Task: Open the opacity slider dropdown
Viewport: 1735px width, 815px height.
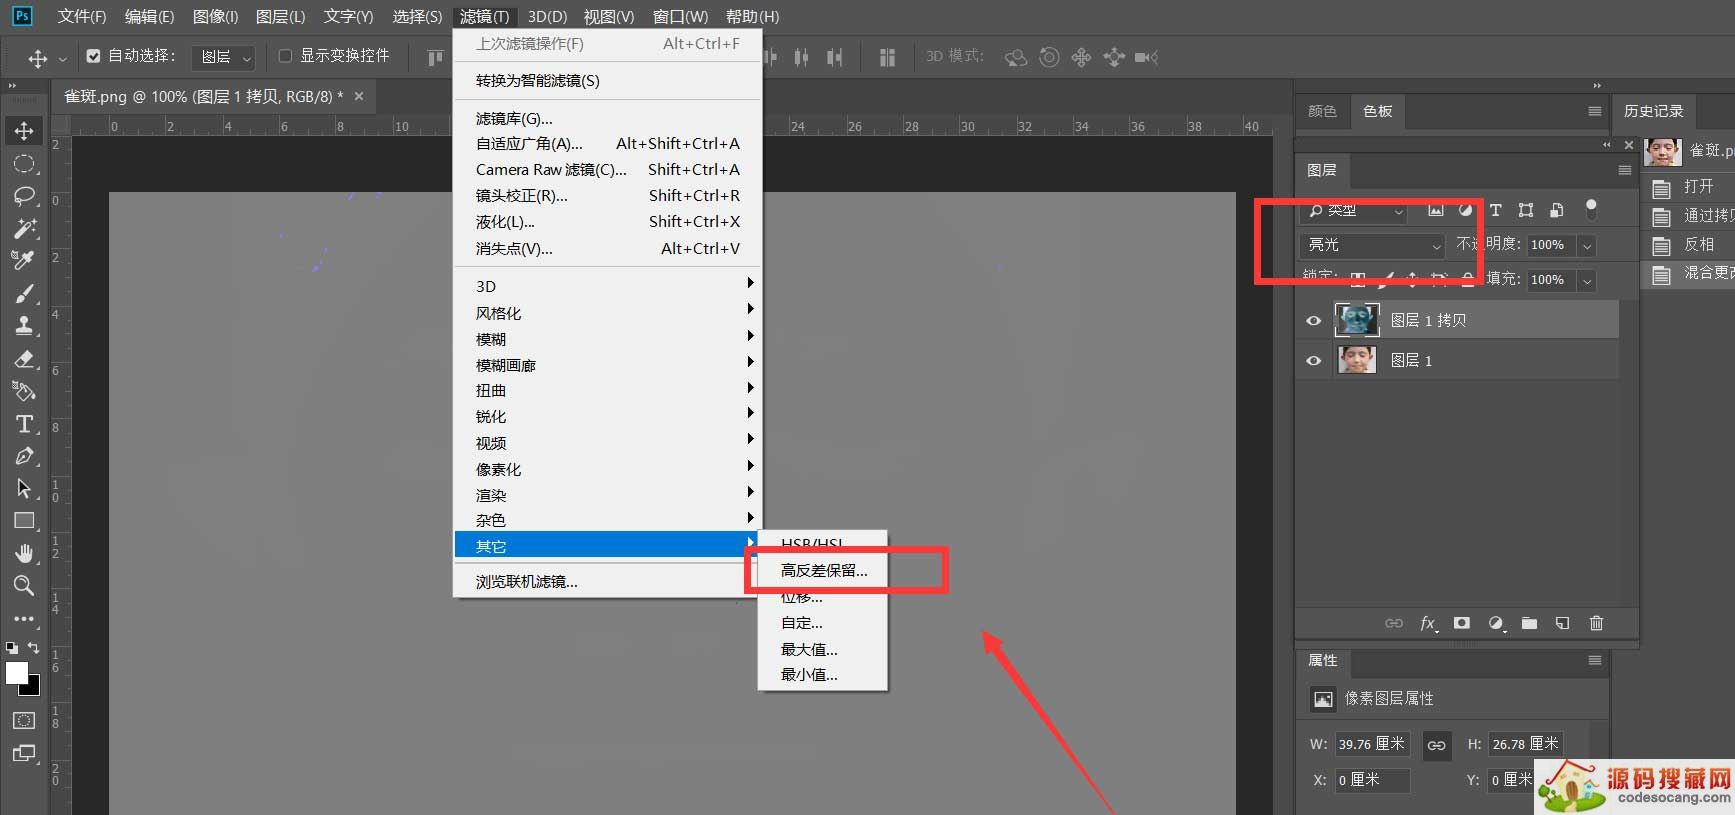Action: 1587,245
